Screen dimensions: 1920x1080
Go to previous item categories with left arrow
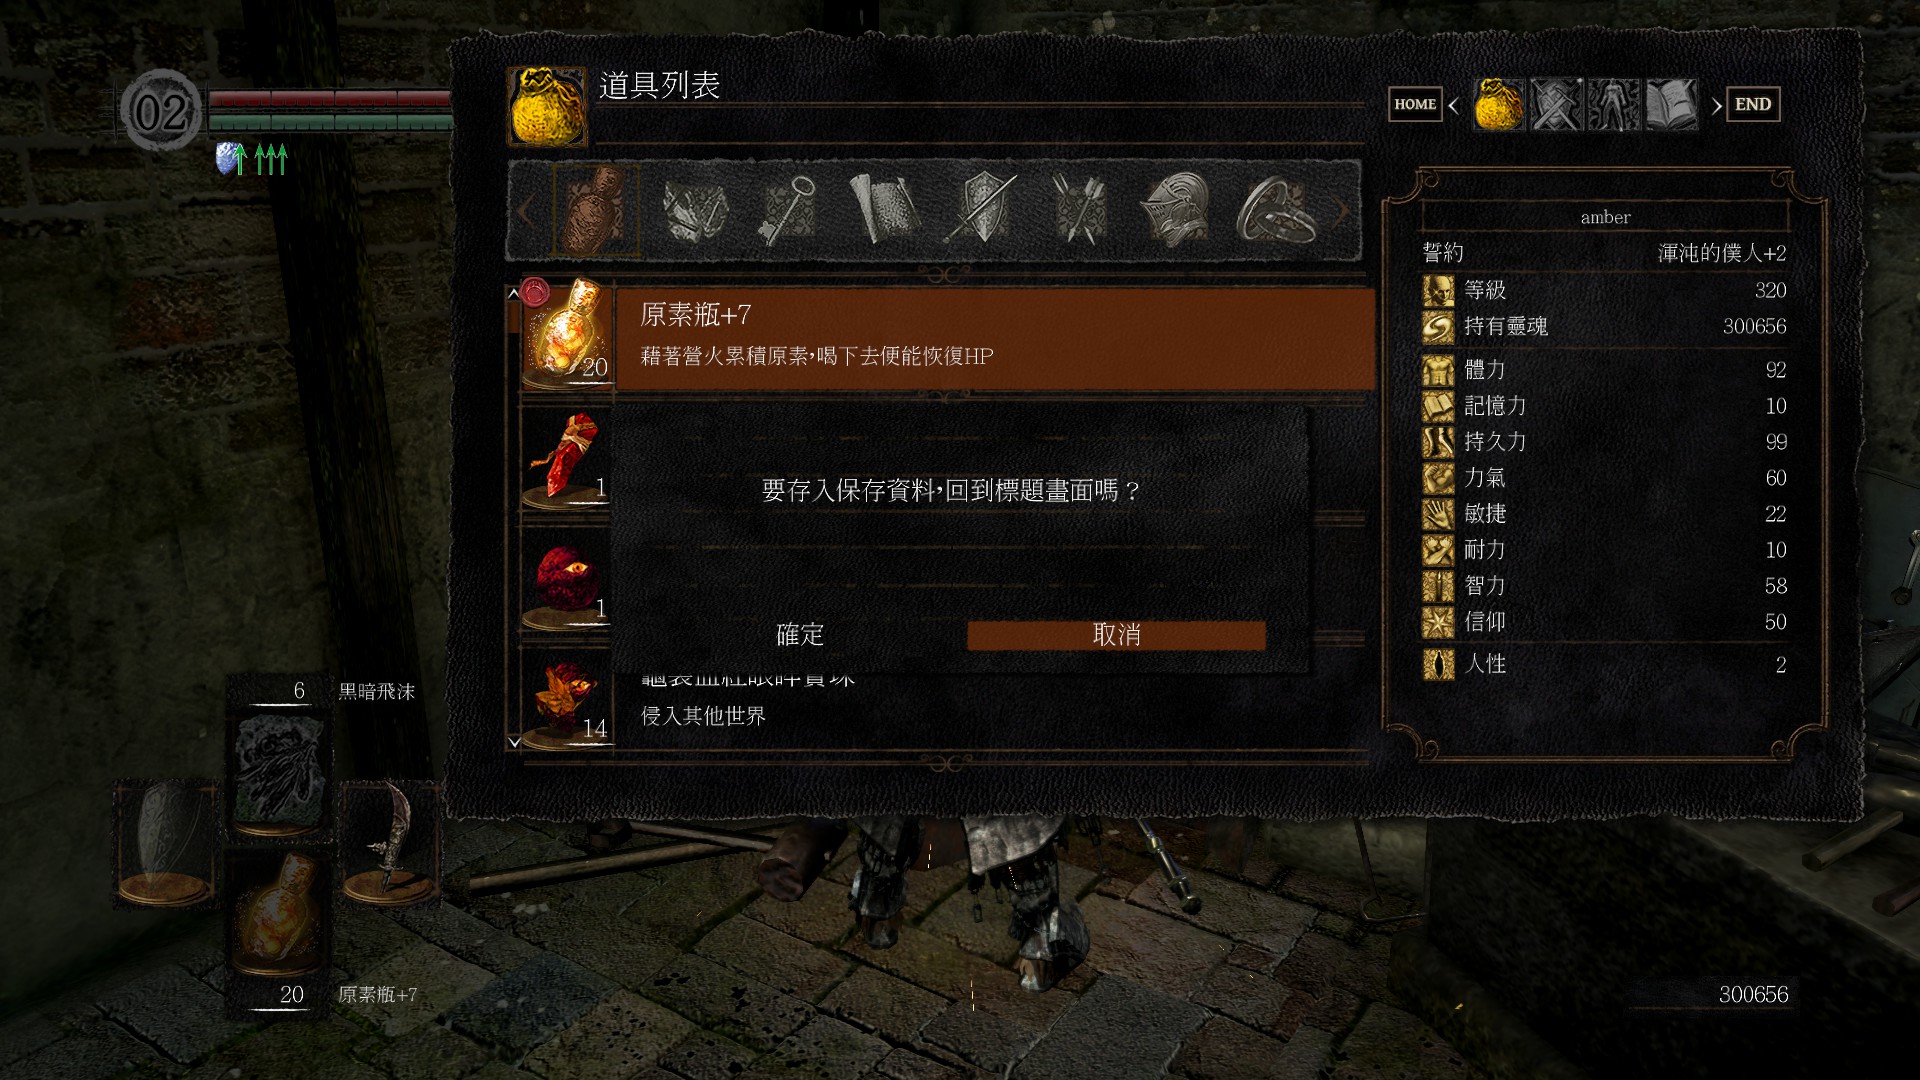click(x=525, y=211)
